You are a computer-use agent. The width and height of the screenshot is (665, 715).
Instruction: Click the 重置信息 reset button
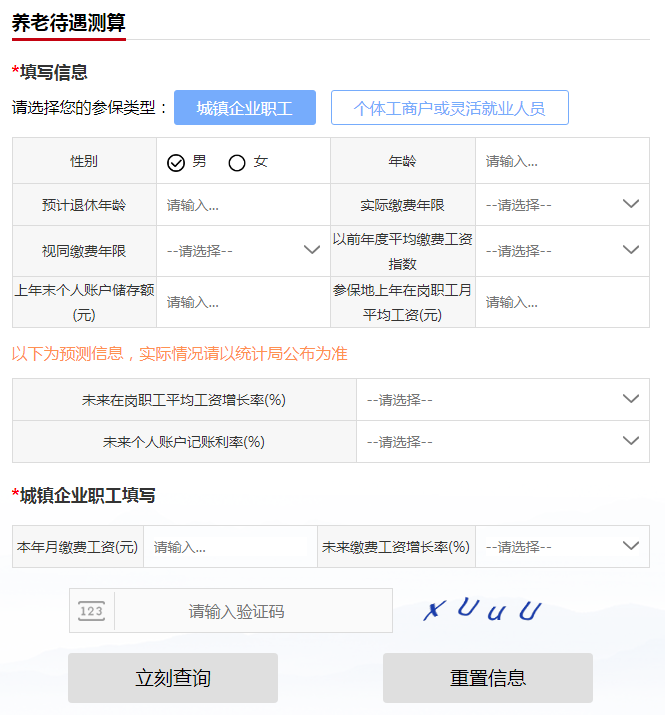(487, 678)
